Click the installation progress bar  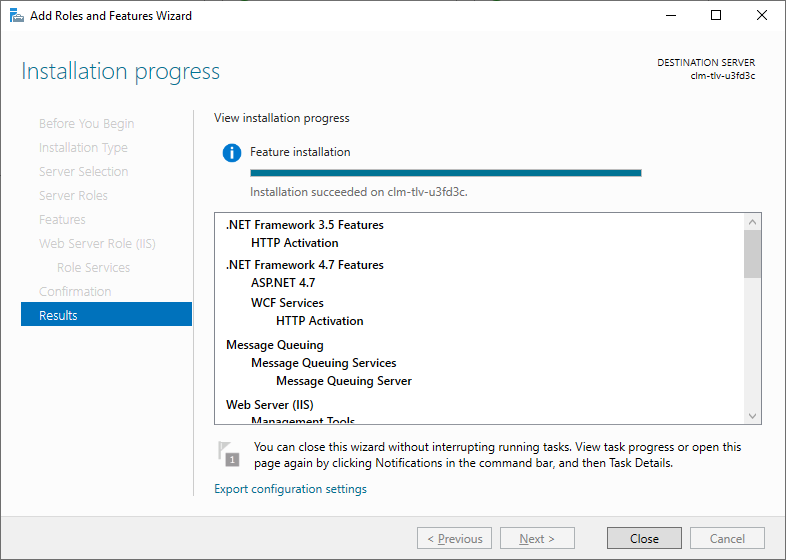point(446,173)
